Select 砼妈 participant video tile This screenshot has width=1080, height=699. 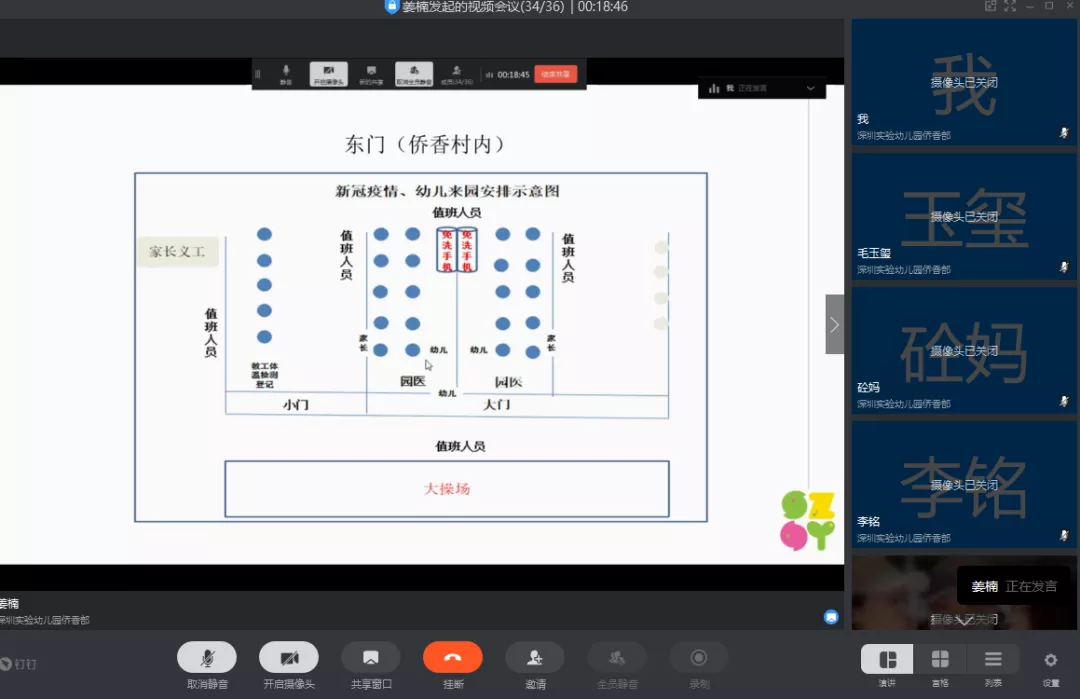964,351
